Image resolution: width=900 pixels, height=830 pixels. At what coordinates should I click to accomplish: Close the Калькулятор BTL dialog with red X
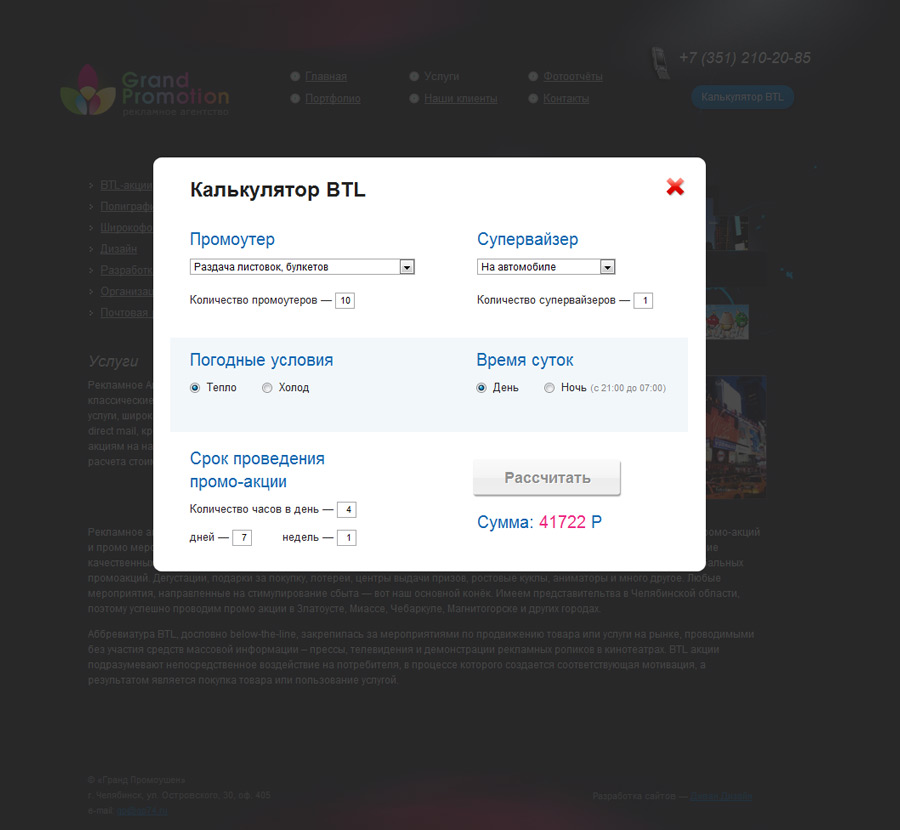(x=675, y=187)
